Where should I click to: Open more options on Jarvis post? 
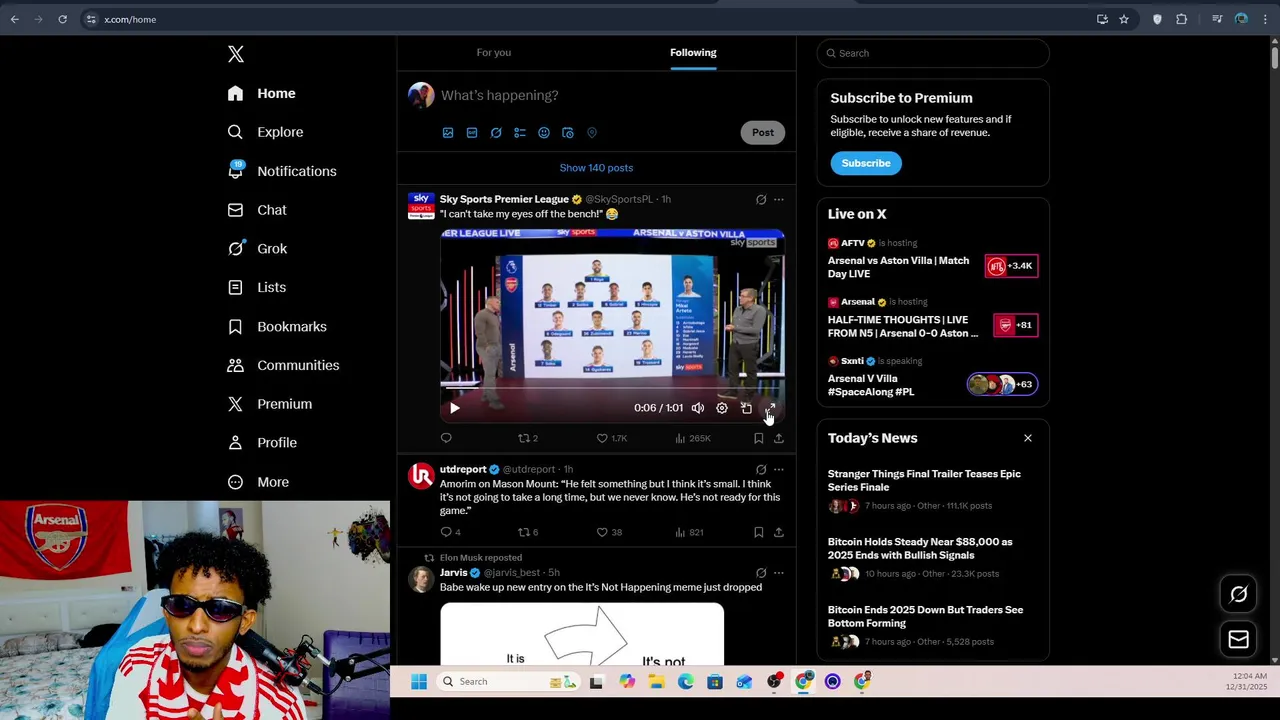point(779,573)
